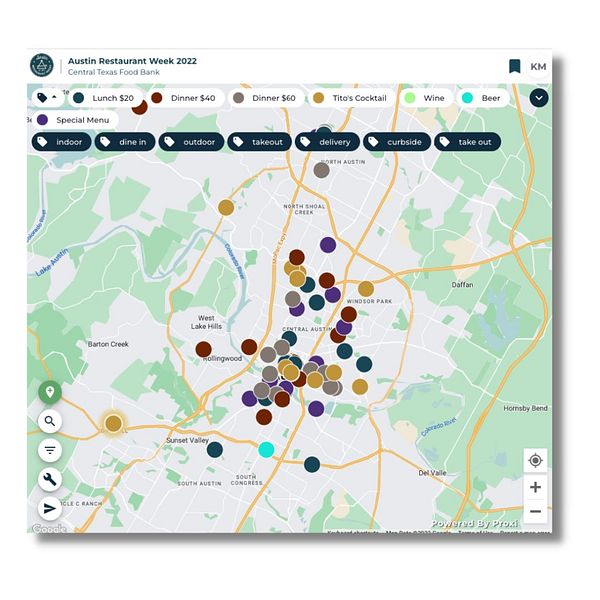Select the dark teal marker by Sunset Valley
The width and height of the screenshot is (600, 600).
tap(215, 450)
